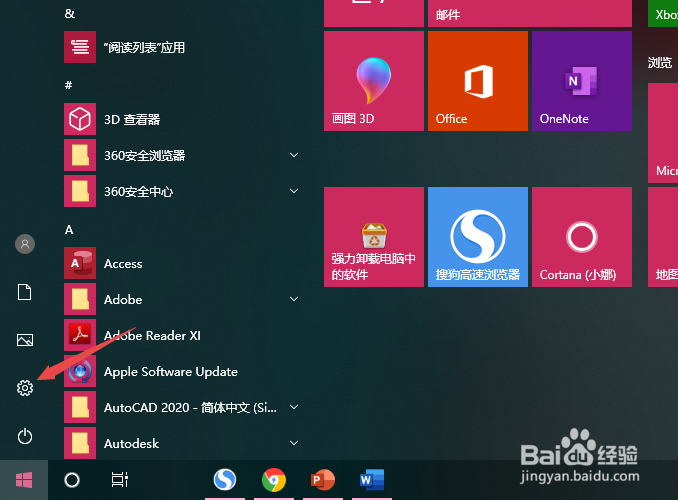
Task: Open Word from the taskbar
Action: [x=372, y=480]
